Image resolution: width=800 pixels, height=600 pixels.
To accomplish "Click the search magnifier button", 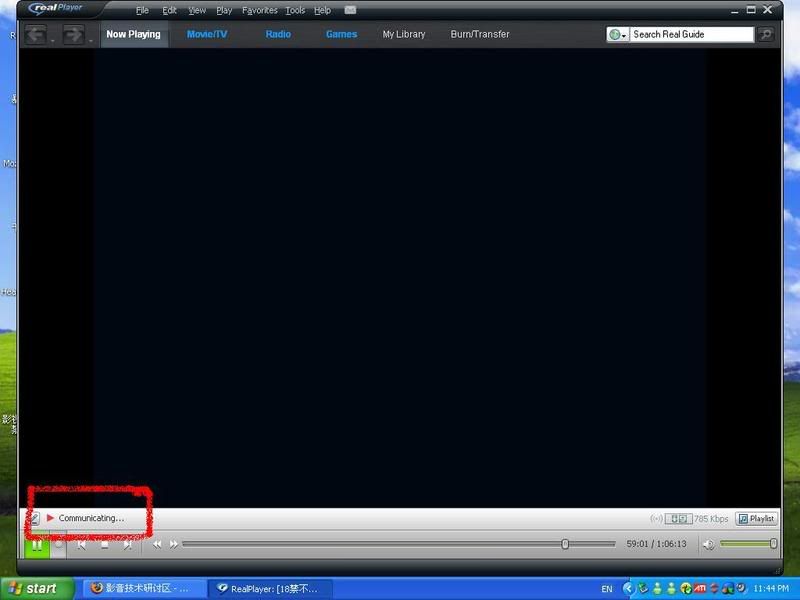I will (766, 34).
